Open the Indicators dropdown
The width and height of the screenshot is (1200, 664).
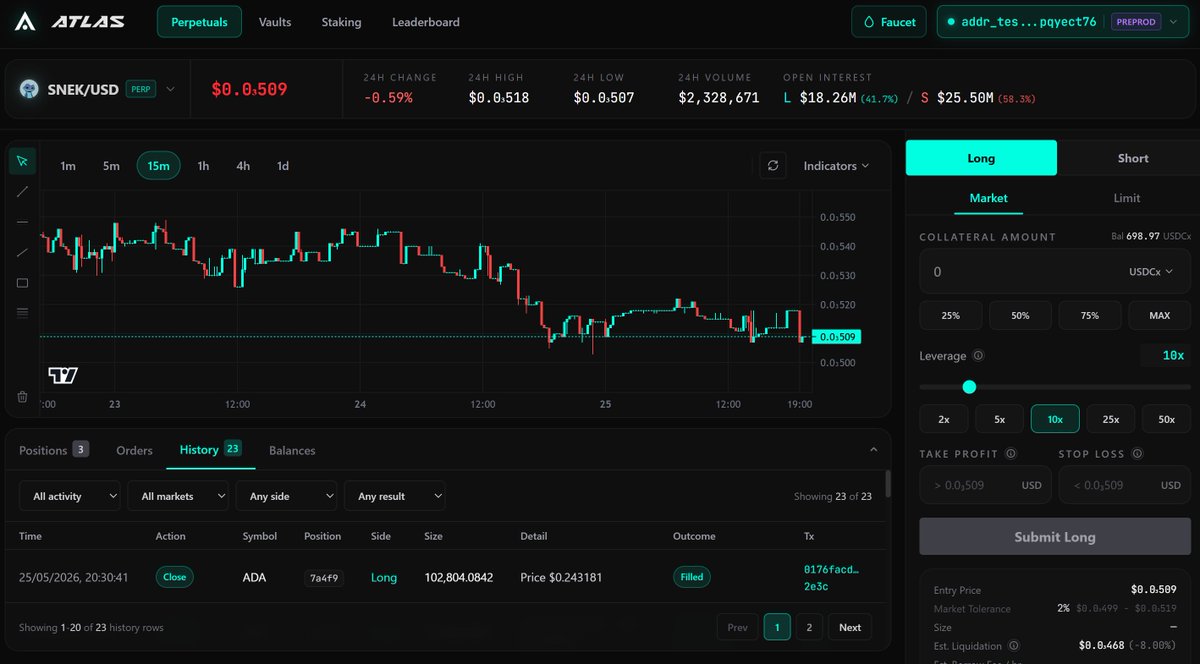coord(836,166)
